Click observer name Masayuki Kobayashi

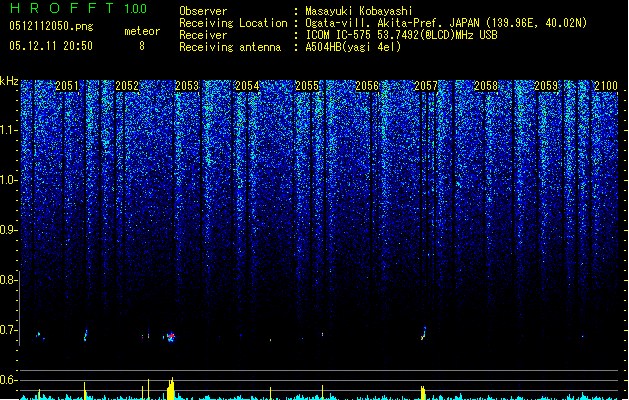click(359, 11)
